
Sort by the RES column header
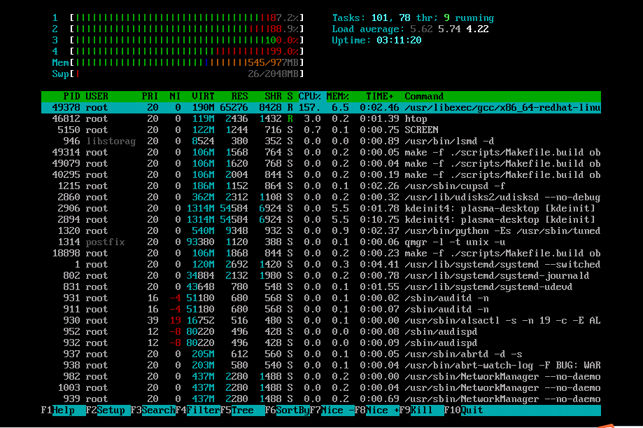239,96
